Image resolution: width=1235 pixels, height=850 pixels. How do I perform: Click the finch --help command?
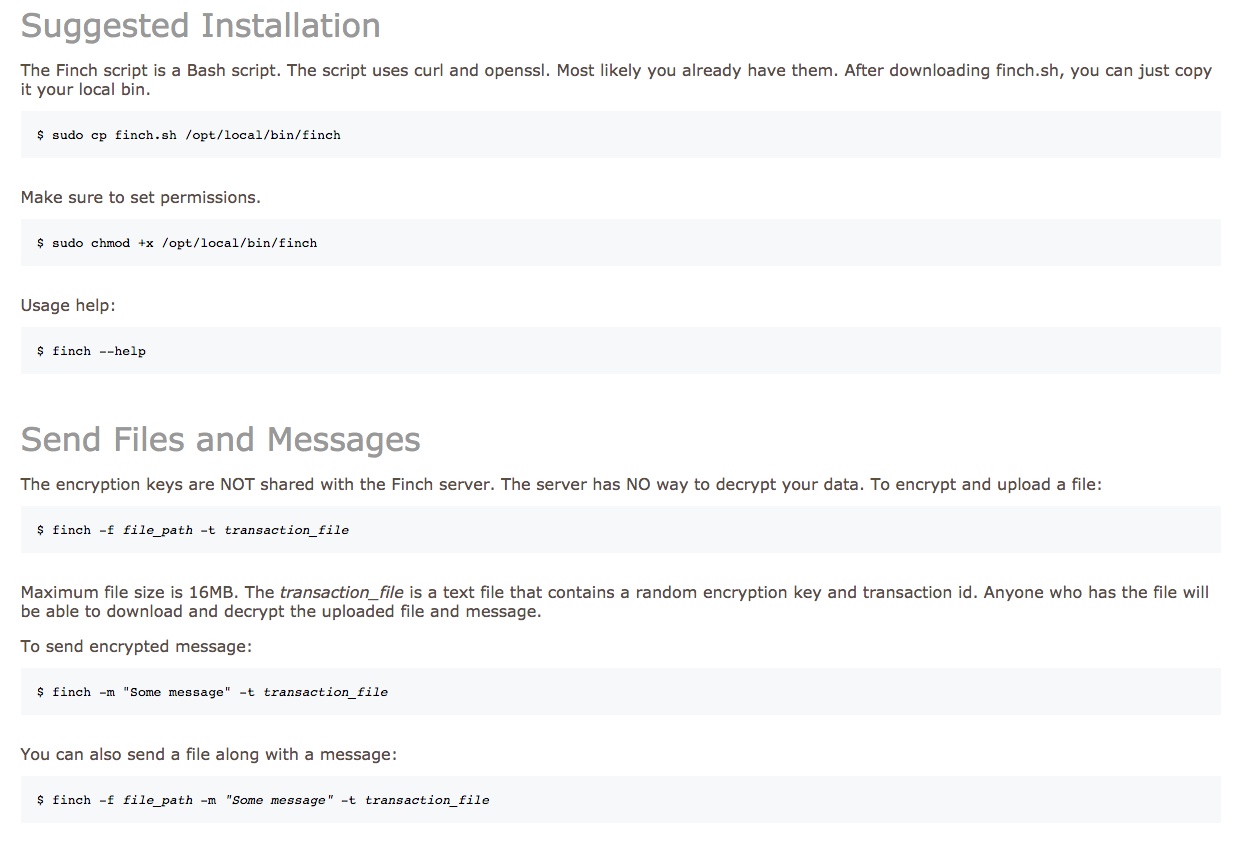(x=91, y=351)
